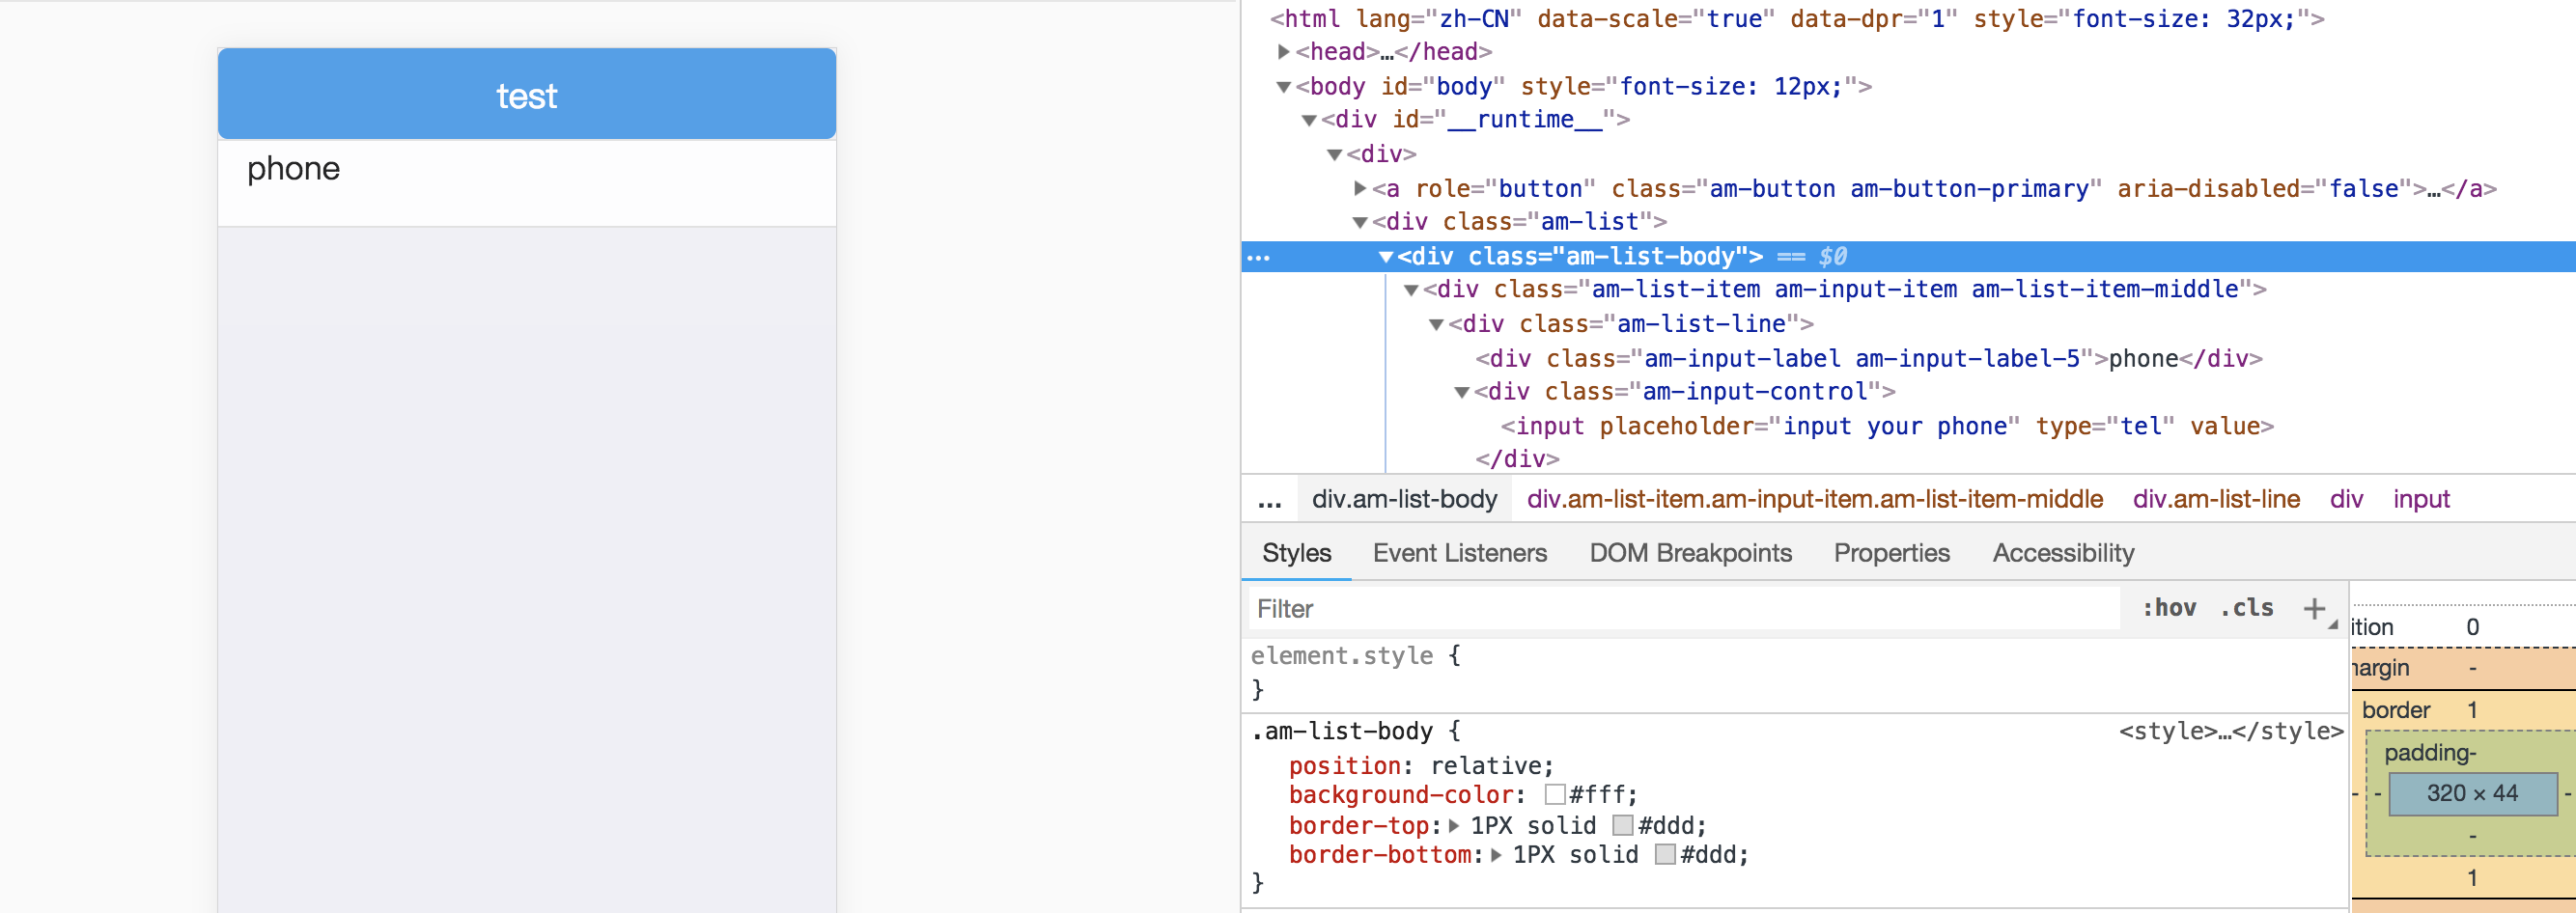Click the element.style rule block
2576x913 pixels.
click(x=1794, y=673)
